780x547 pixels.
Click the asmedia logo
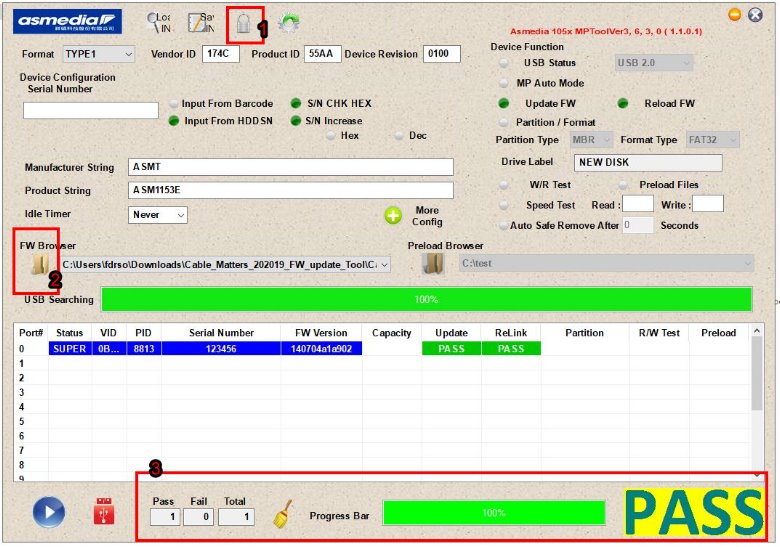click(x=67, y=21)
